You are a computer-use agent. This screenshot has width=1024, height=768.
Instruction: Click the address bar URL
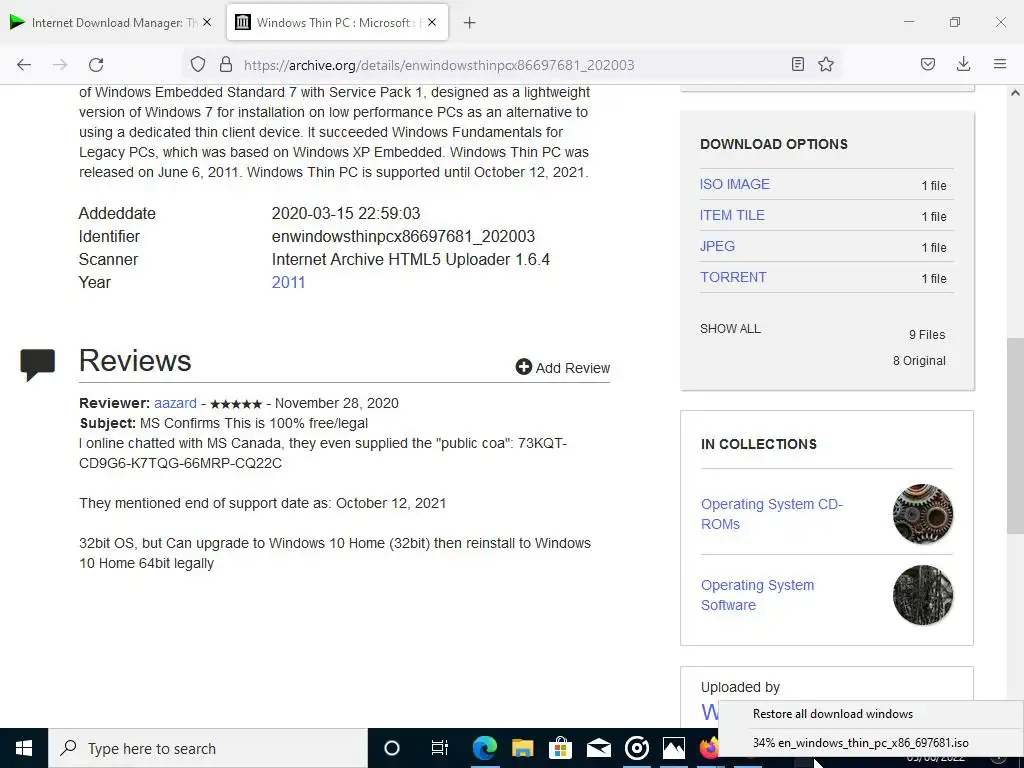pos(439,65)
